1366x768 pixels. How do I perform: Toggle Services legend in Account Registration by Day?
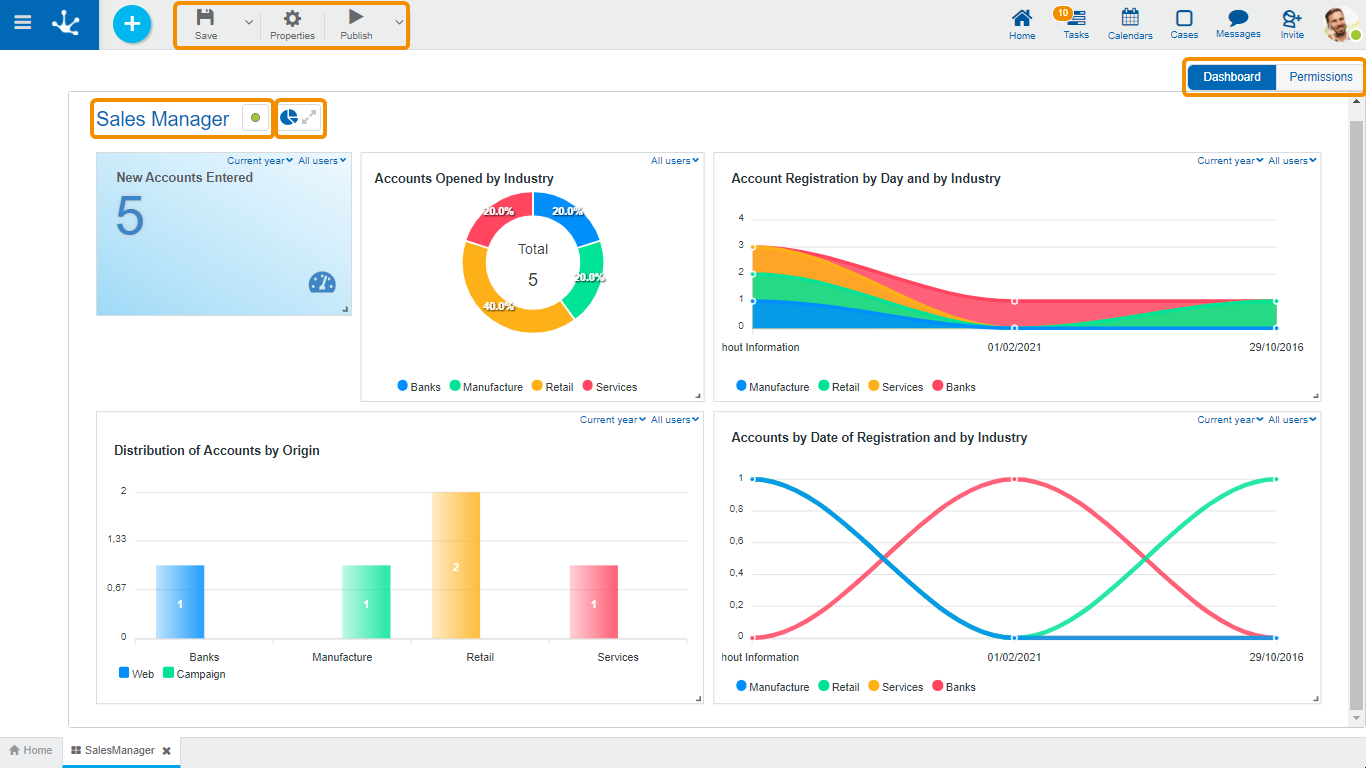coord(896,386)
